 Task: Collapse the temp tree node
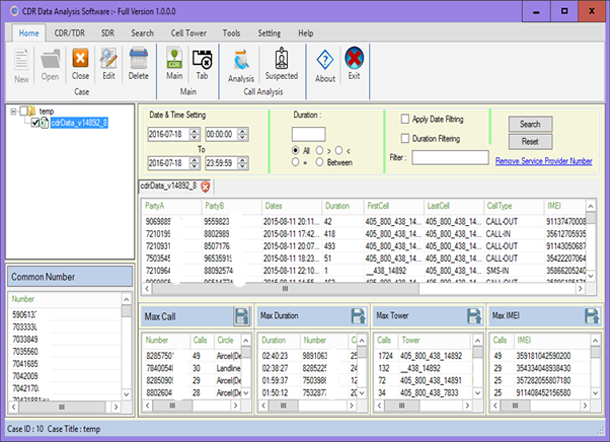pos(15,110)
